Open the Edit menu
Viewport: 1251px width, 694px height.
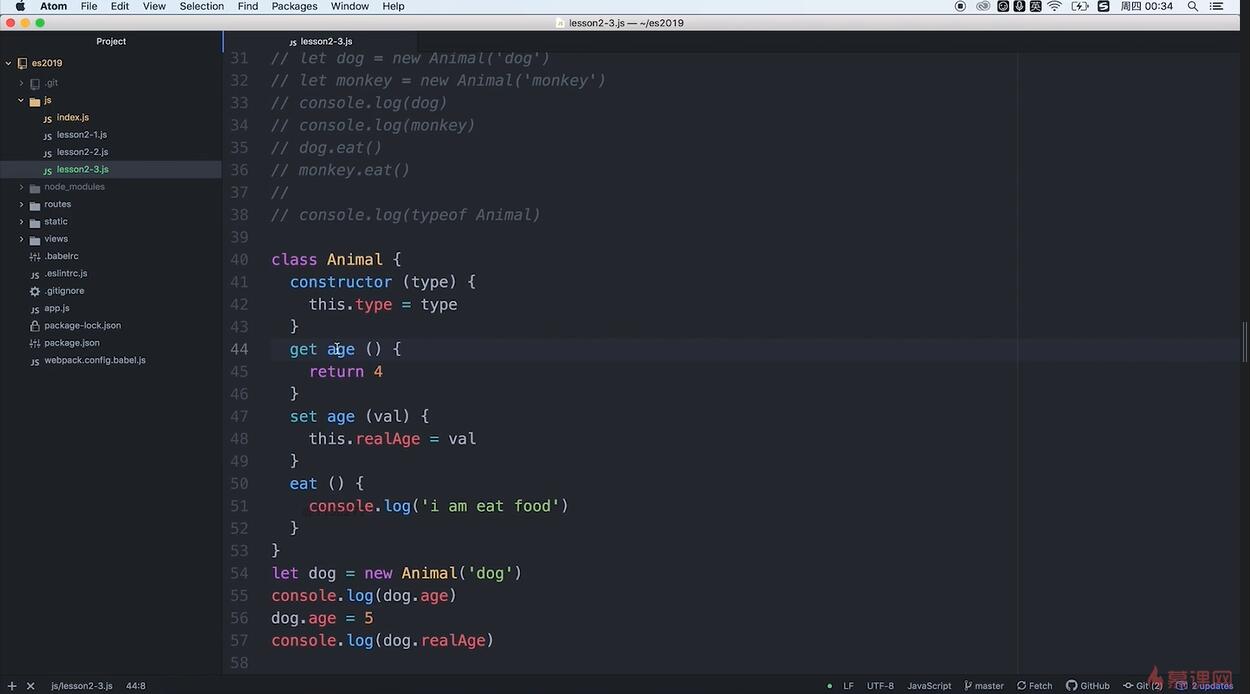point(120,6)
